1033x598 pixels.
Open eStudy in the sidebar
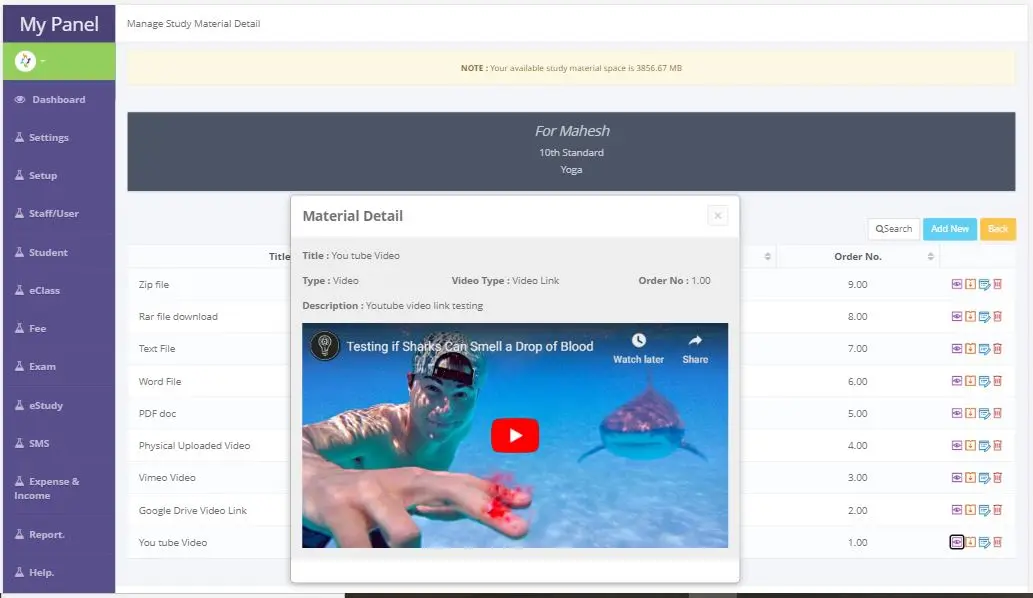point(45,405)
